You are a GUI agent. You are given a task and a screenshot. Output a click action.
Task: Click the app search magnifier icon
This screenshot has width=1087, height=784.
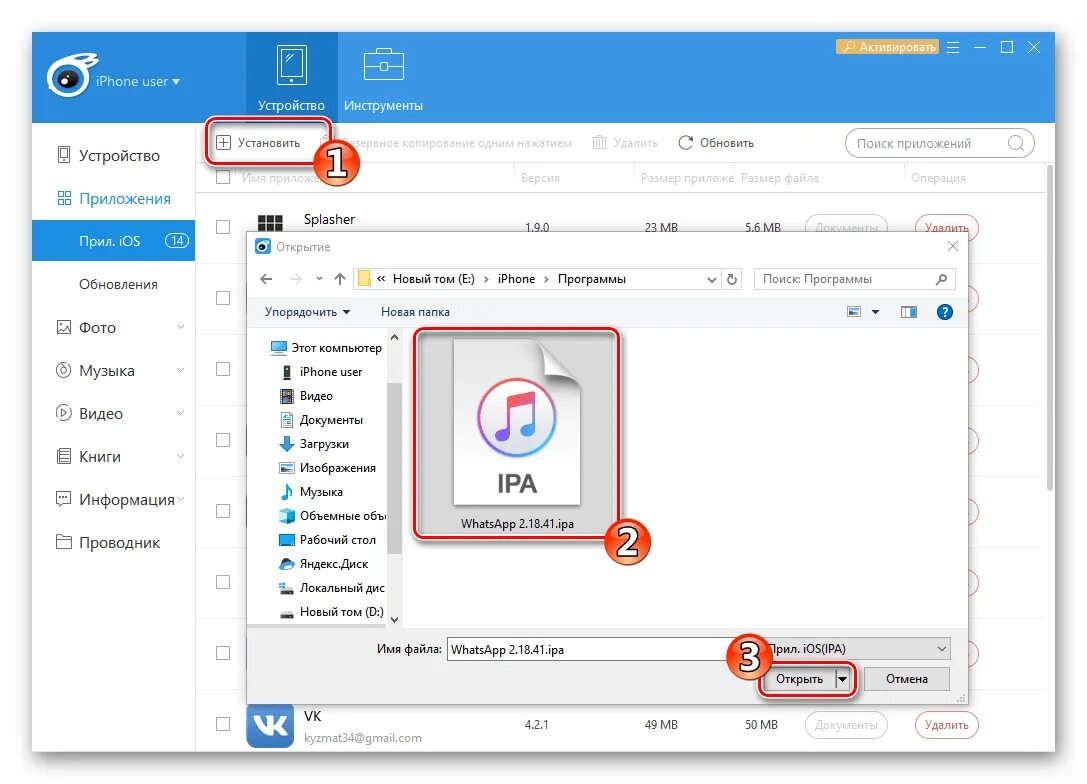pos(1016,143)
